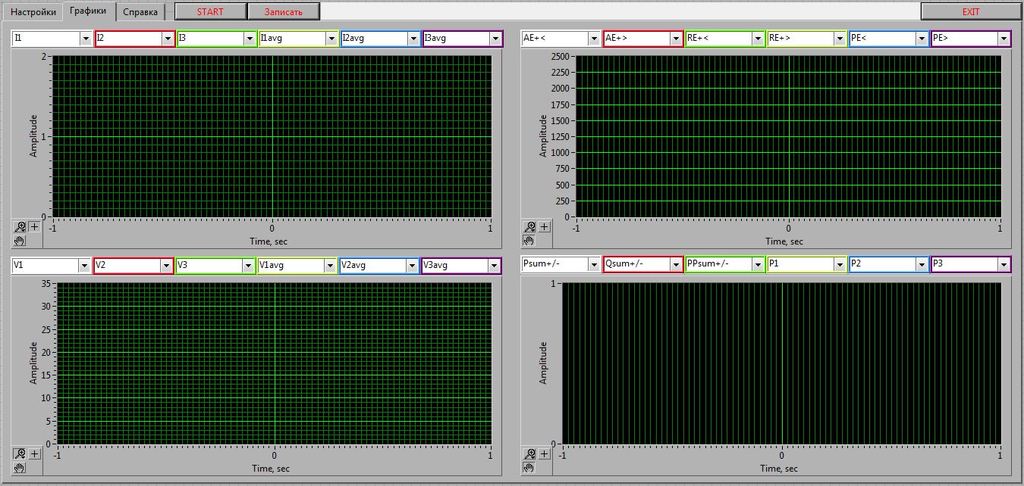The height and width of the screenshot is (486, 1024).
Task: Open the V2 channel dropdown
Action: pyautogui.click(x=133, y=265)
